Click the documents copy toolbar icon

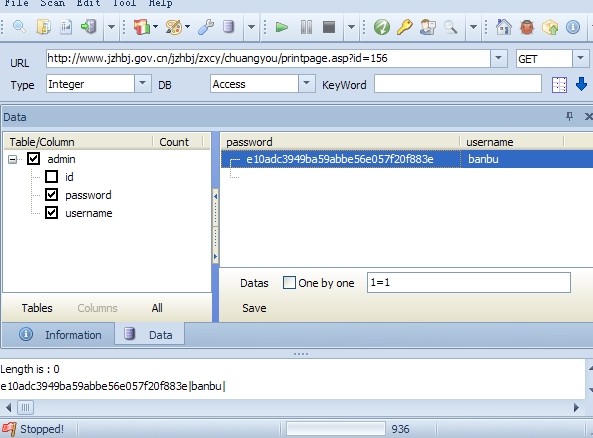point(43,27)
